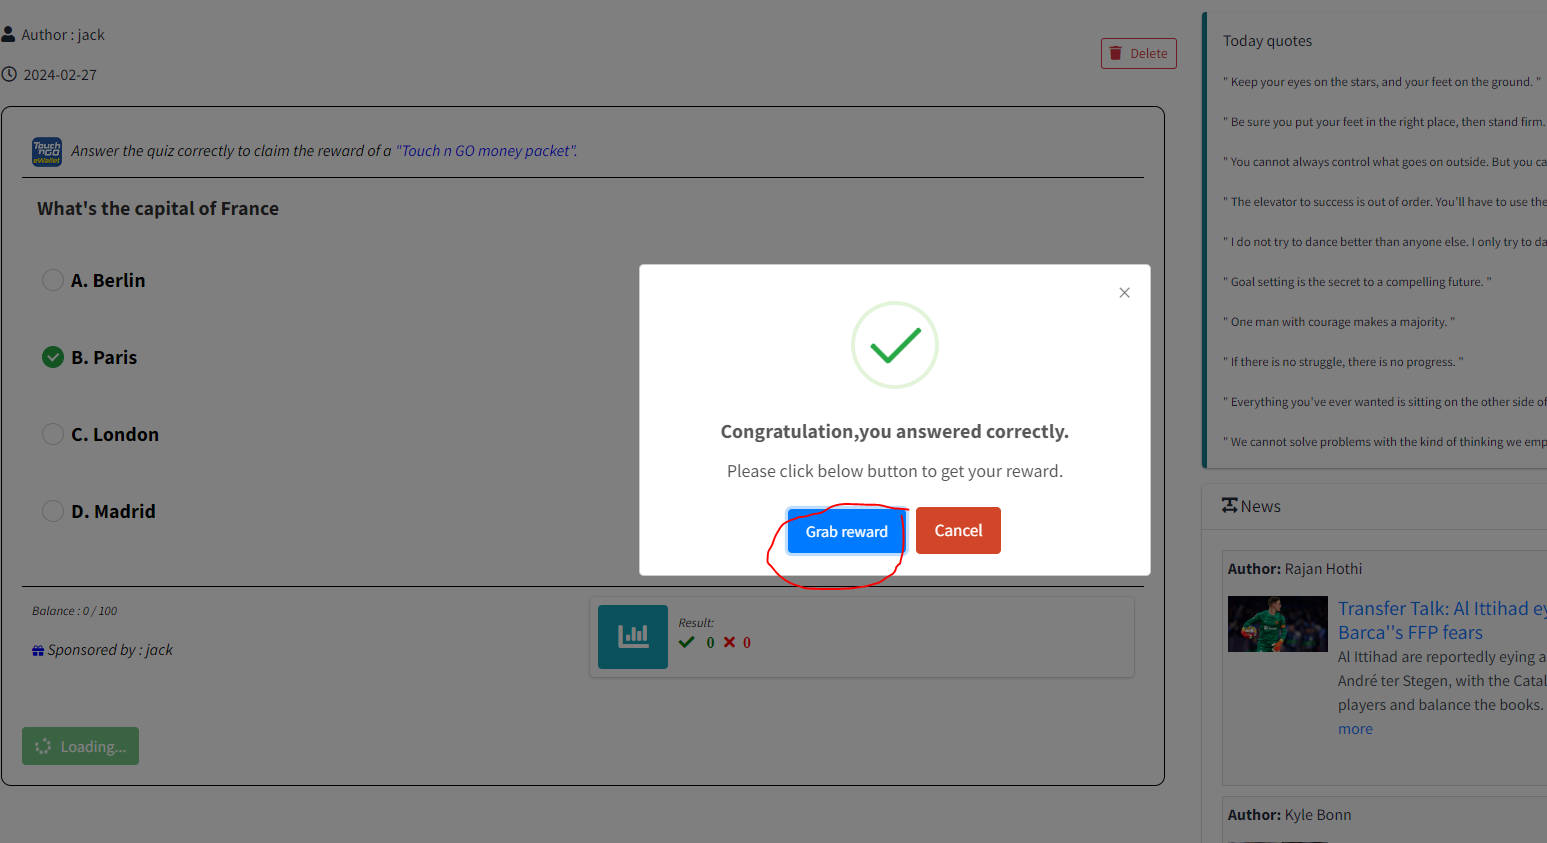Screen dimensions: 1547x843
Task: Click the clock icon beside the date
Action: coord(9,75)
